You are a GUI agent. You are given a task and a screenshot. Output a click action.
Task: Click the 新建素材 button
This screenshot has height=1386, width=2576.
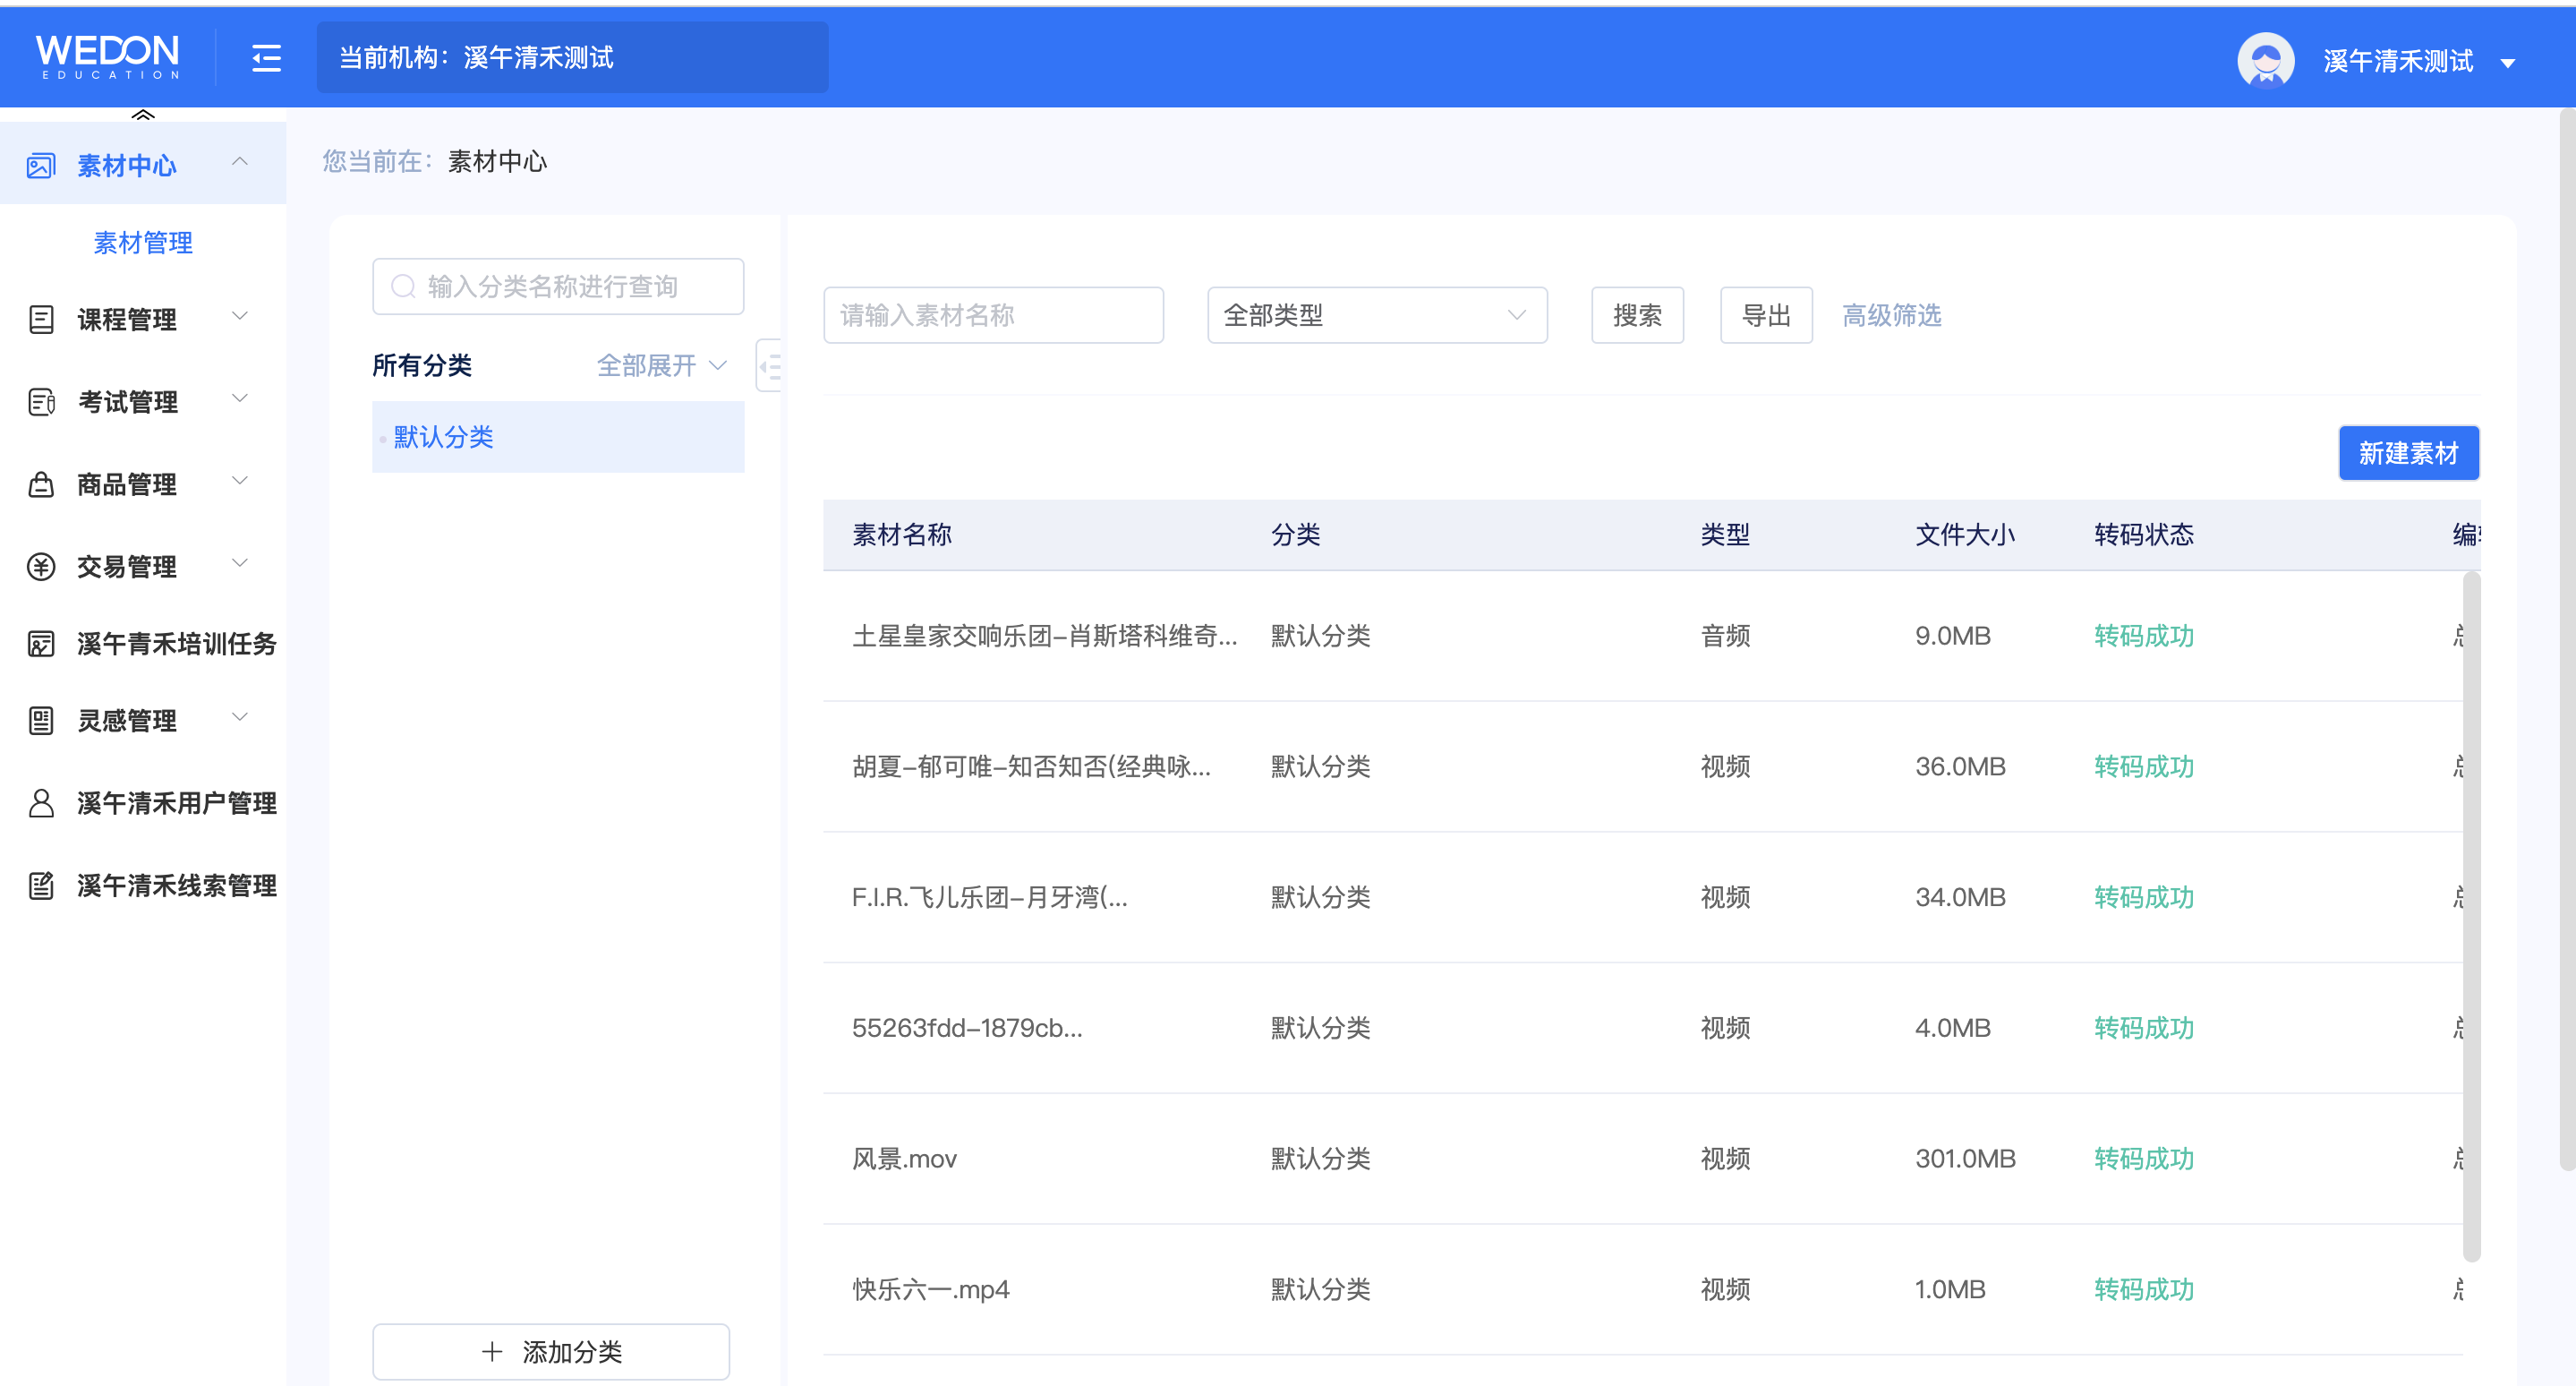[2408, 453]
